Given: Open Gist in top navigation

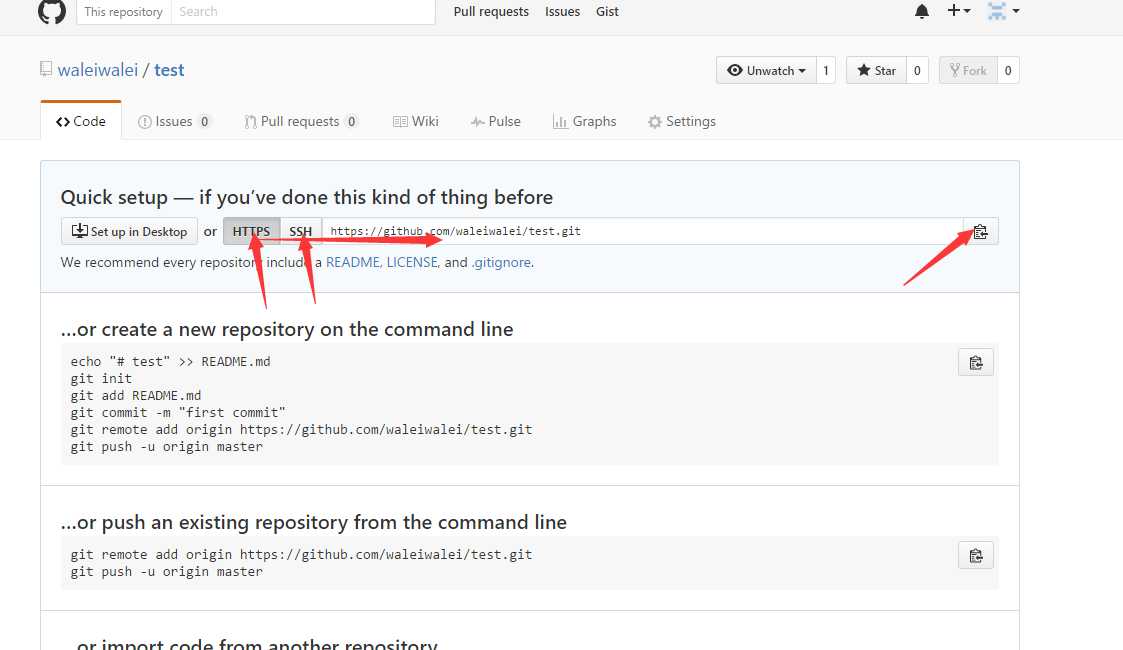Looking at the screenshot, I should tap(607, 11).
